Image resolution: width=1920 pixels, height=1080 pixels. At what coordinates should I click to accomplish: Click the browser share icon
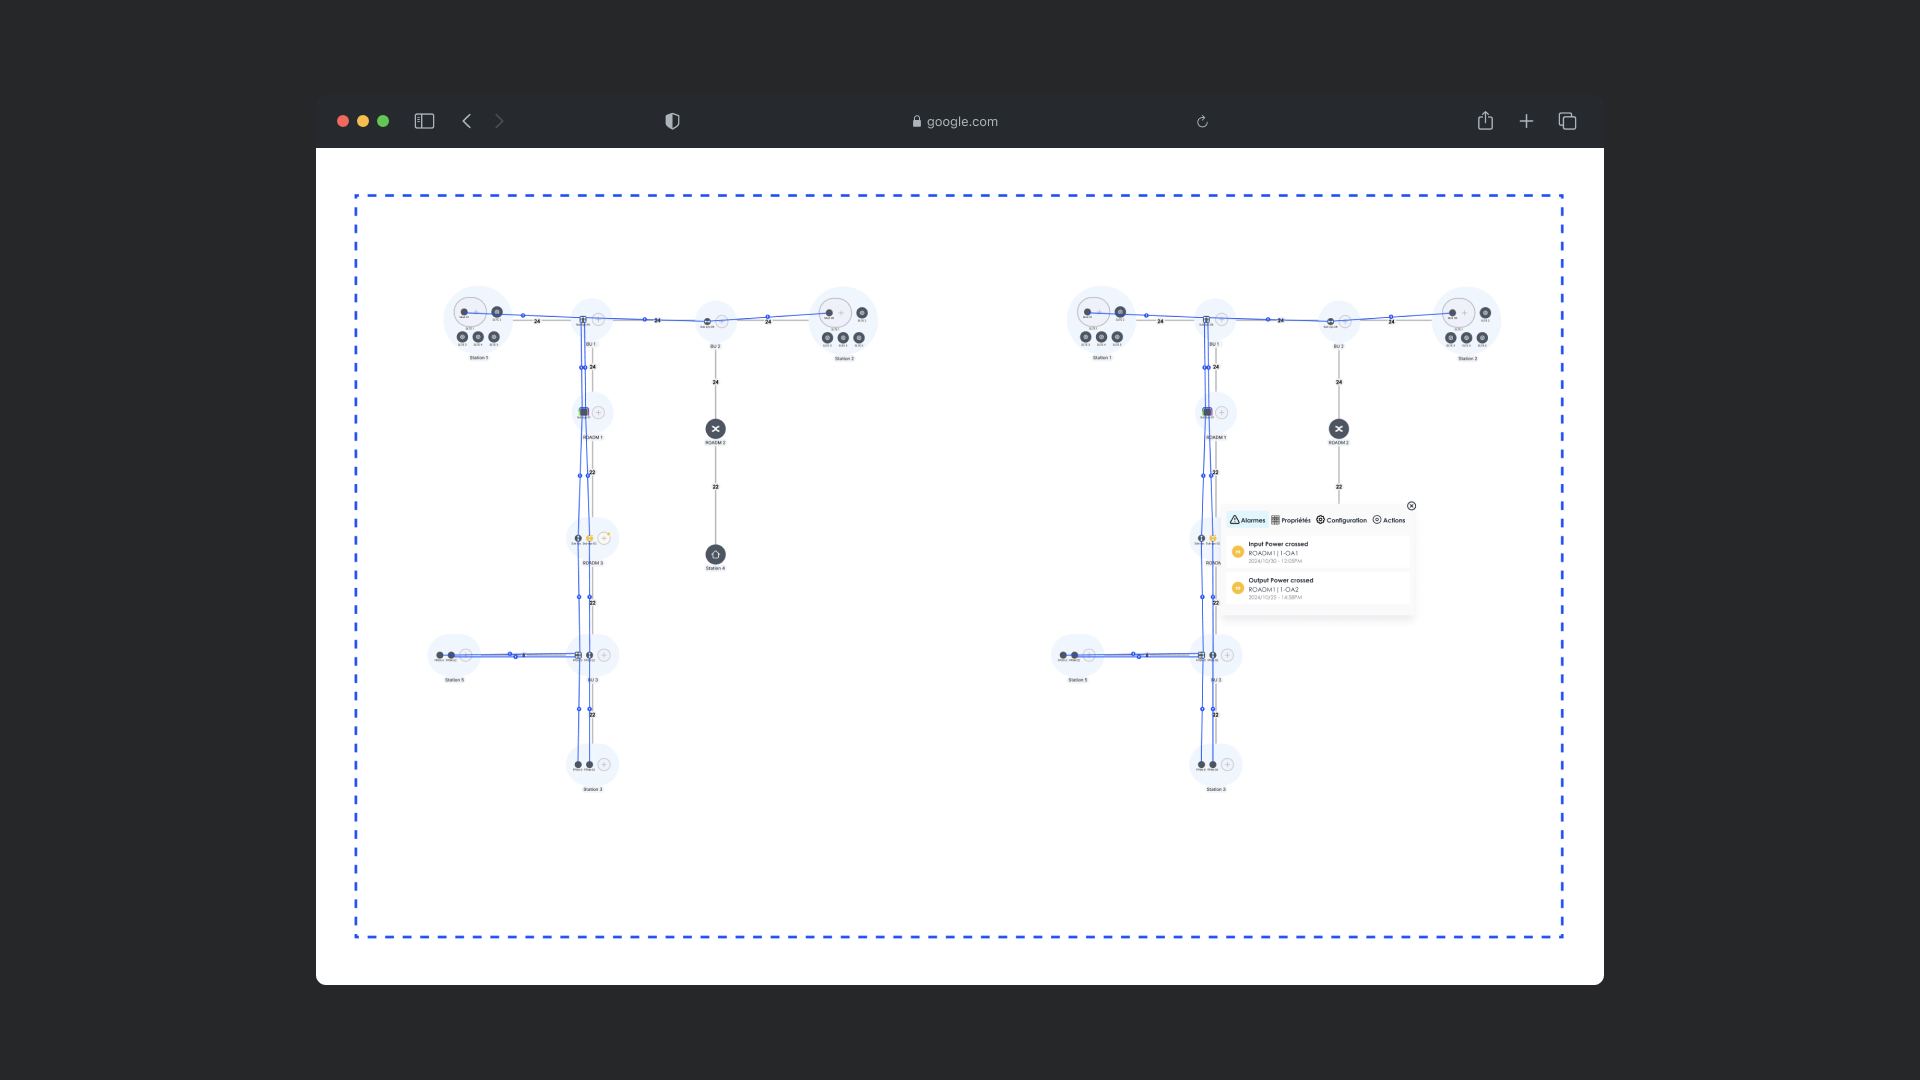click(x=1485, y=121)
